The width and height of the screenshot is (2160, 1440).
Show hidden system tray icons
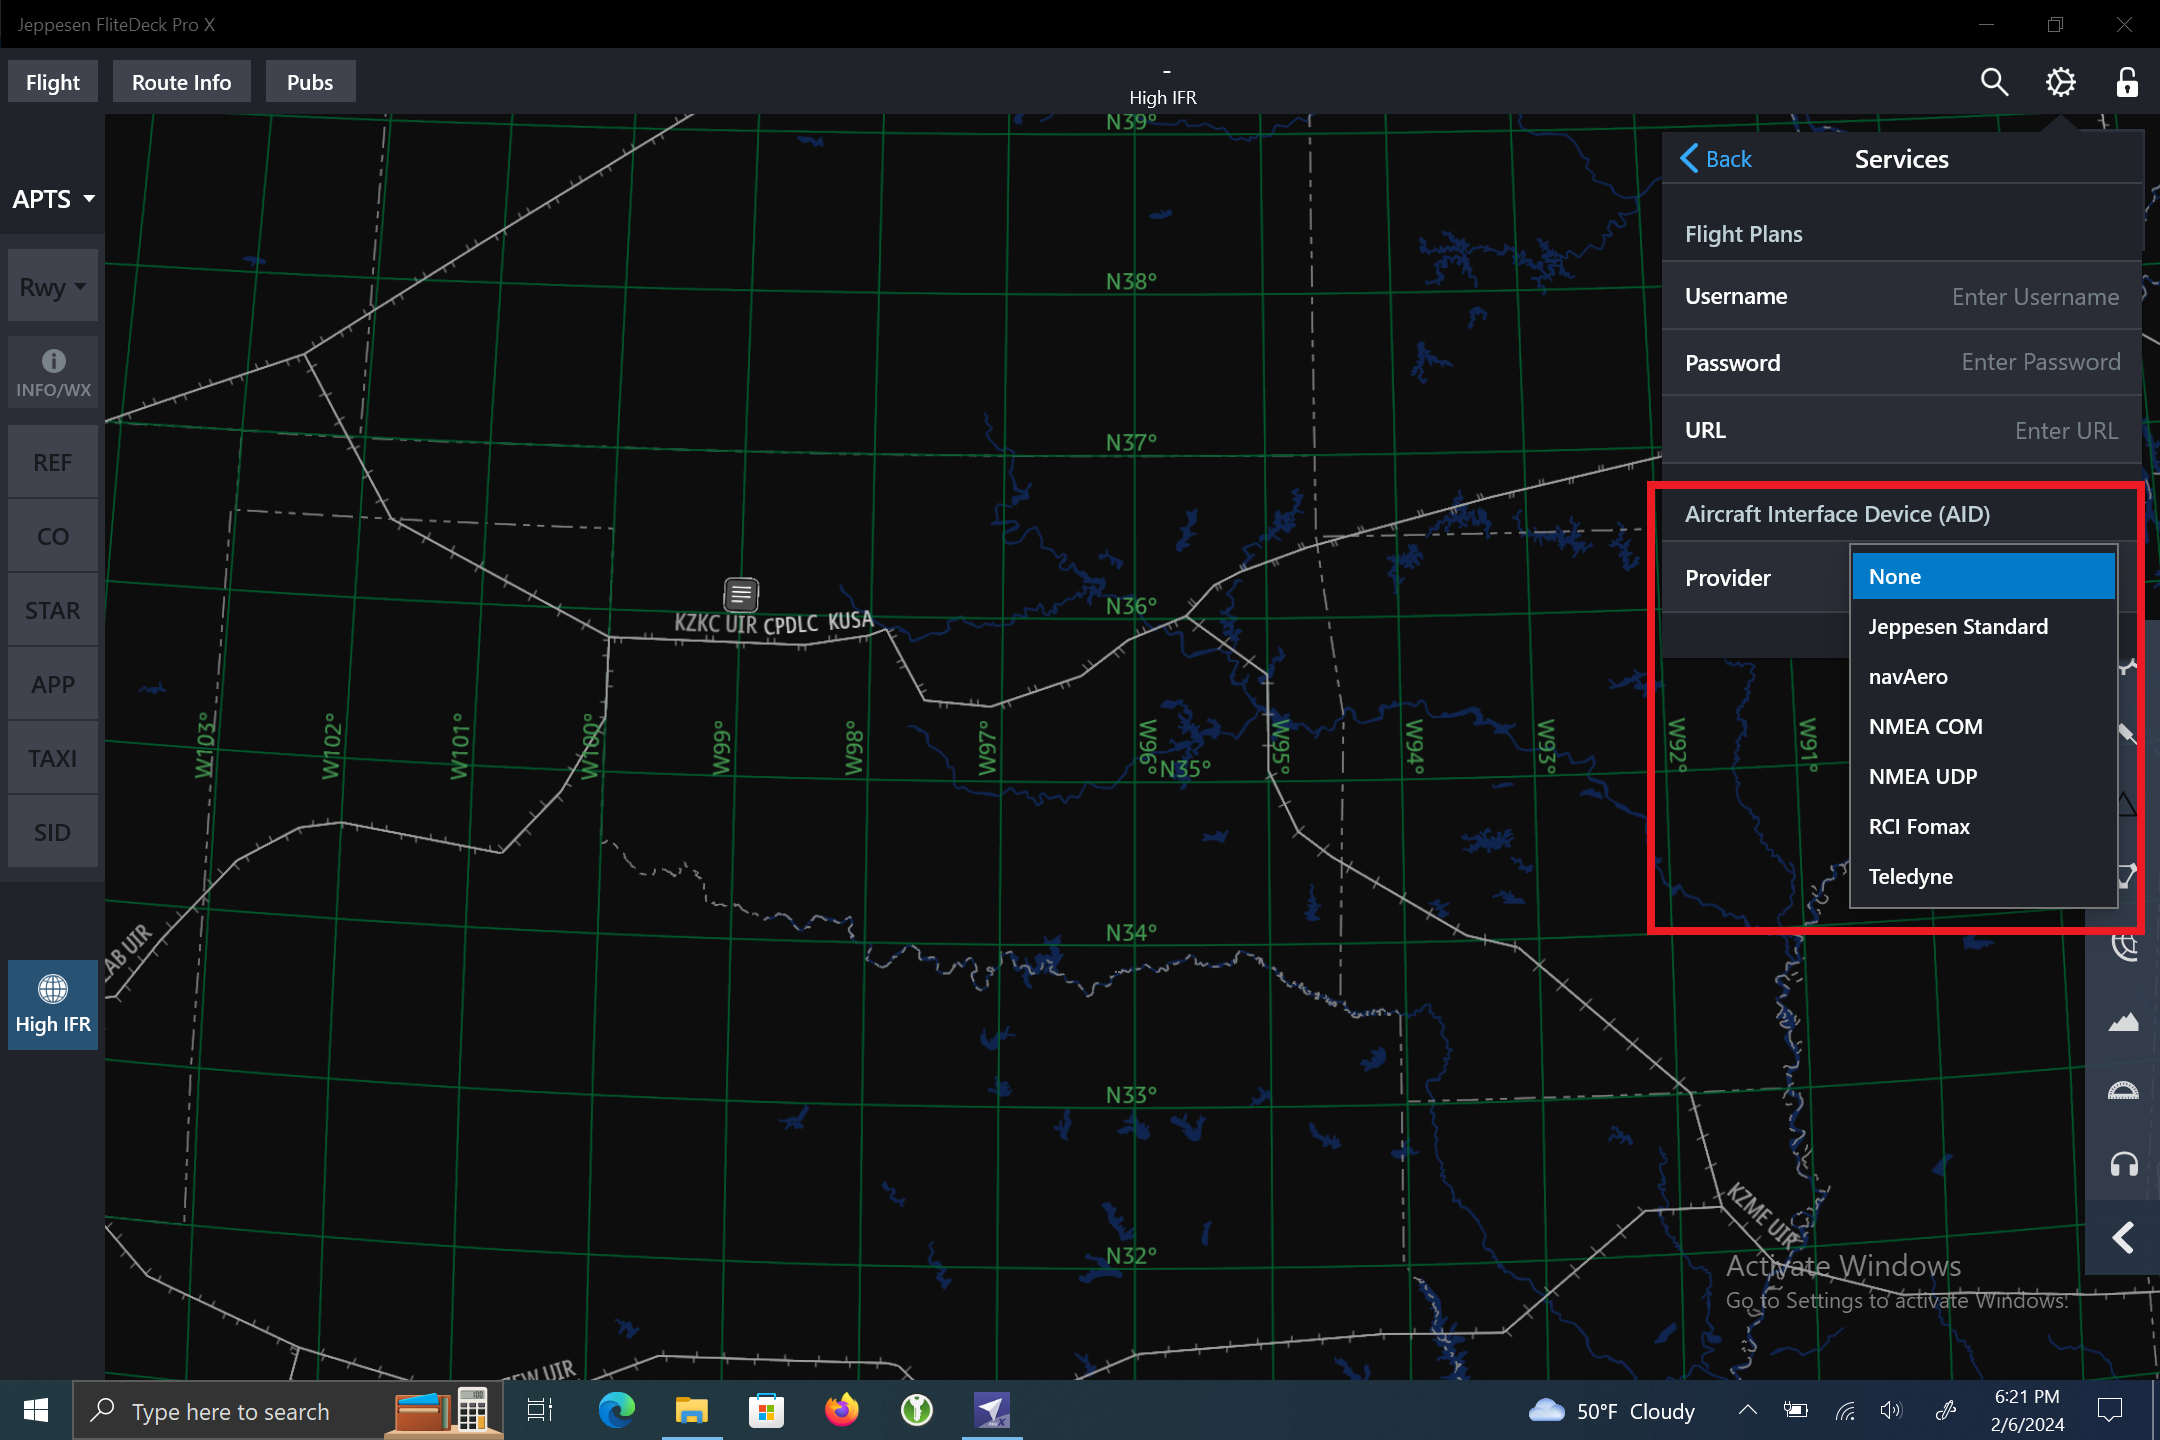point(1748,1410)
